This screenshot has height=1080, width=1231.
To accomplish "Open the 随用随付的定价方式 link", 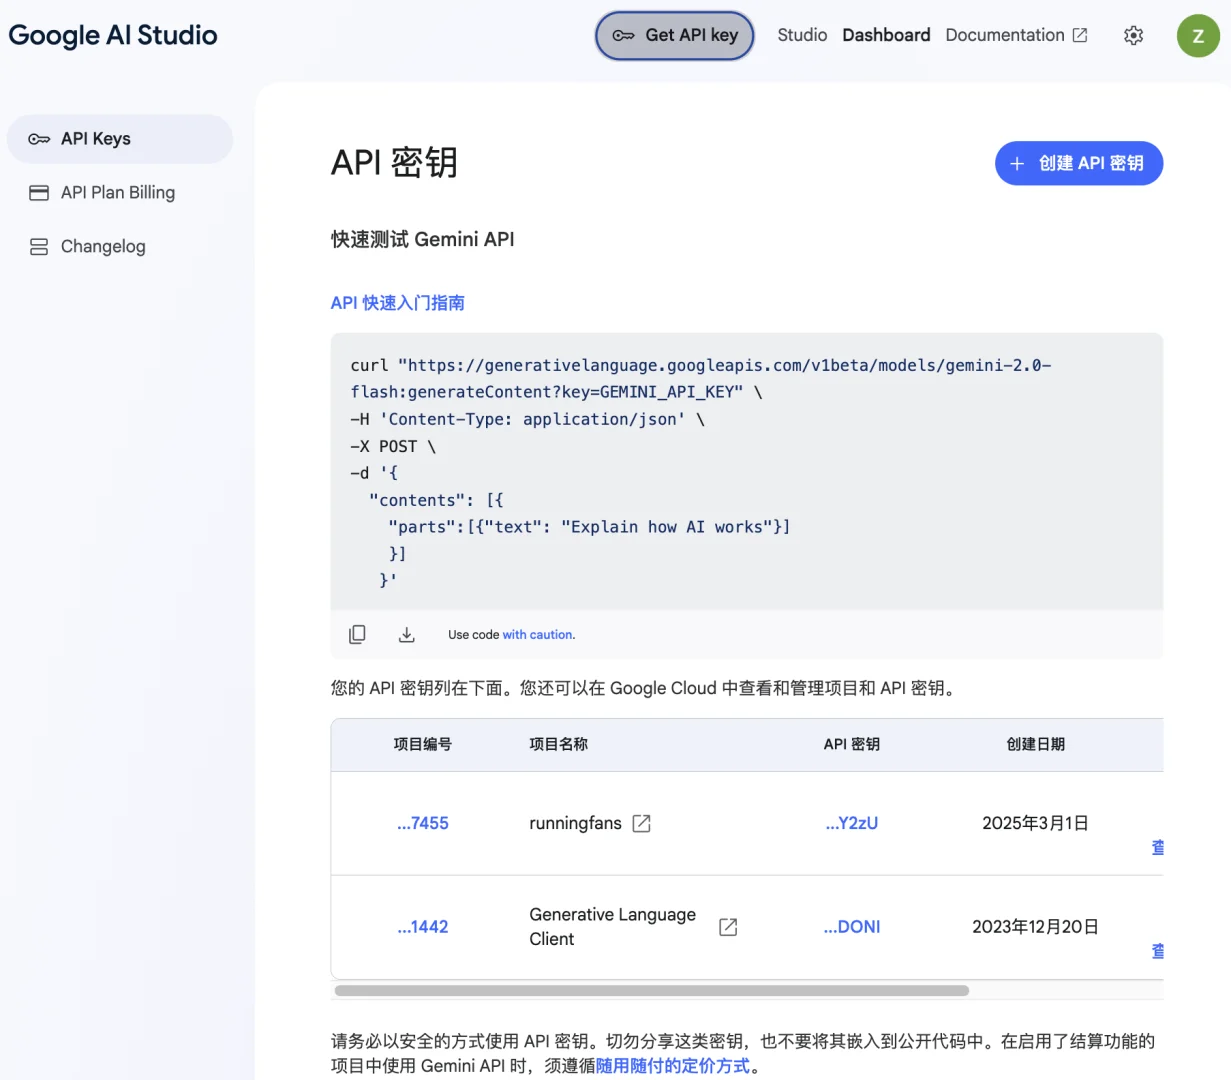I will pos(673,1066).
